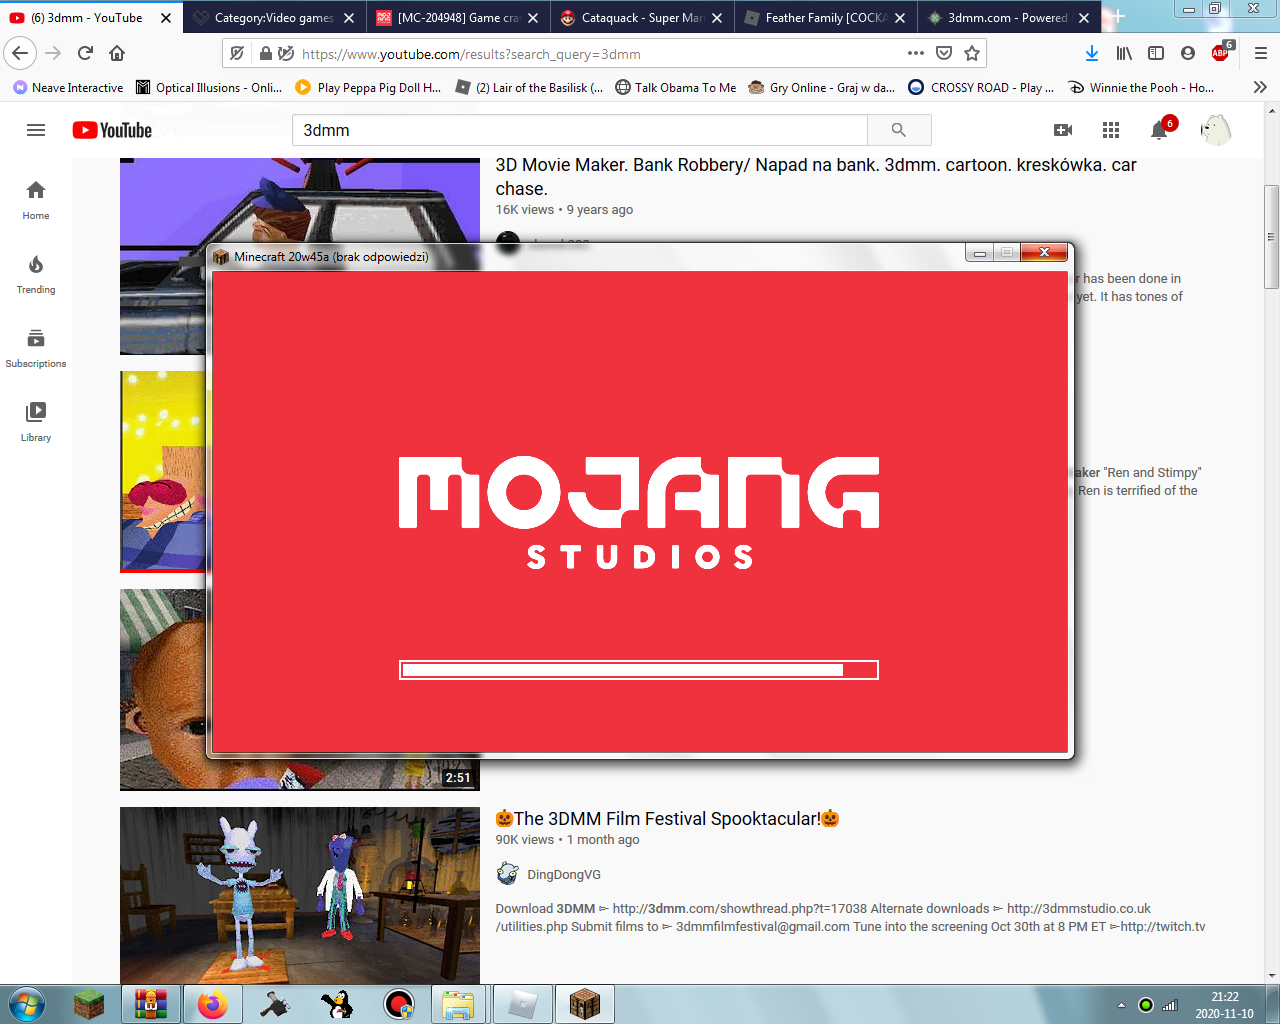Open a new Firefox tab
The width and height of the screenshot is (1280, 1024).
(1118, 17)
